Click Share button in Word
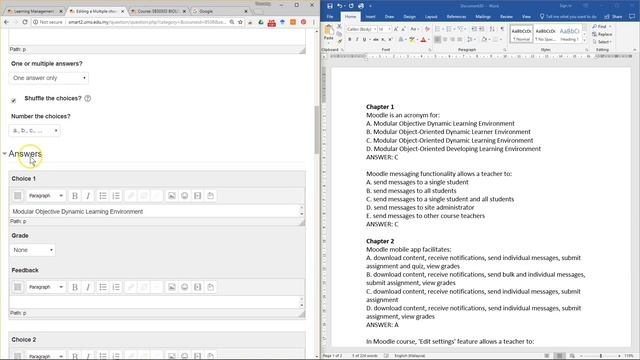Screen dimensions: 640x360 (613, 17)
